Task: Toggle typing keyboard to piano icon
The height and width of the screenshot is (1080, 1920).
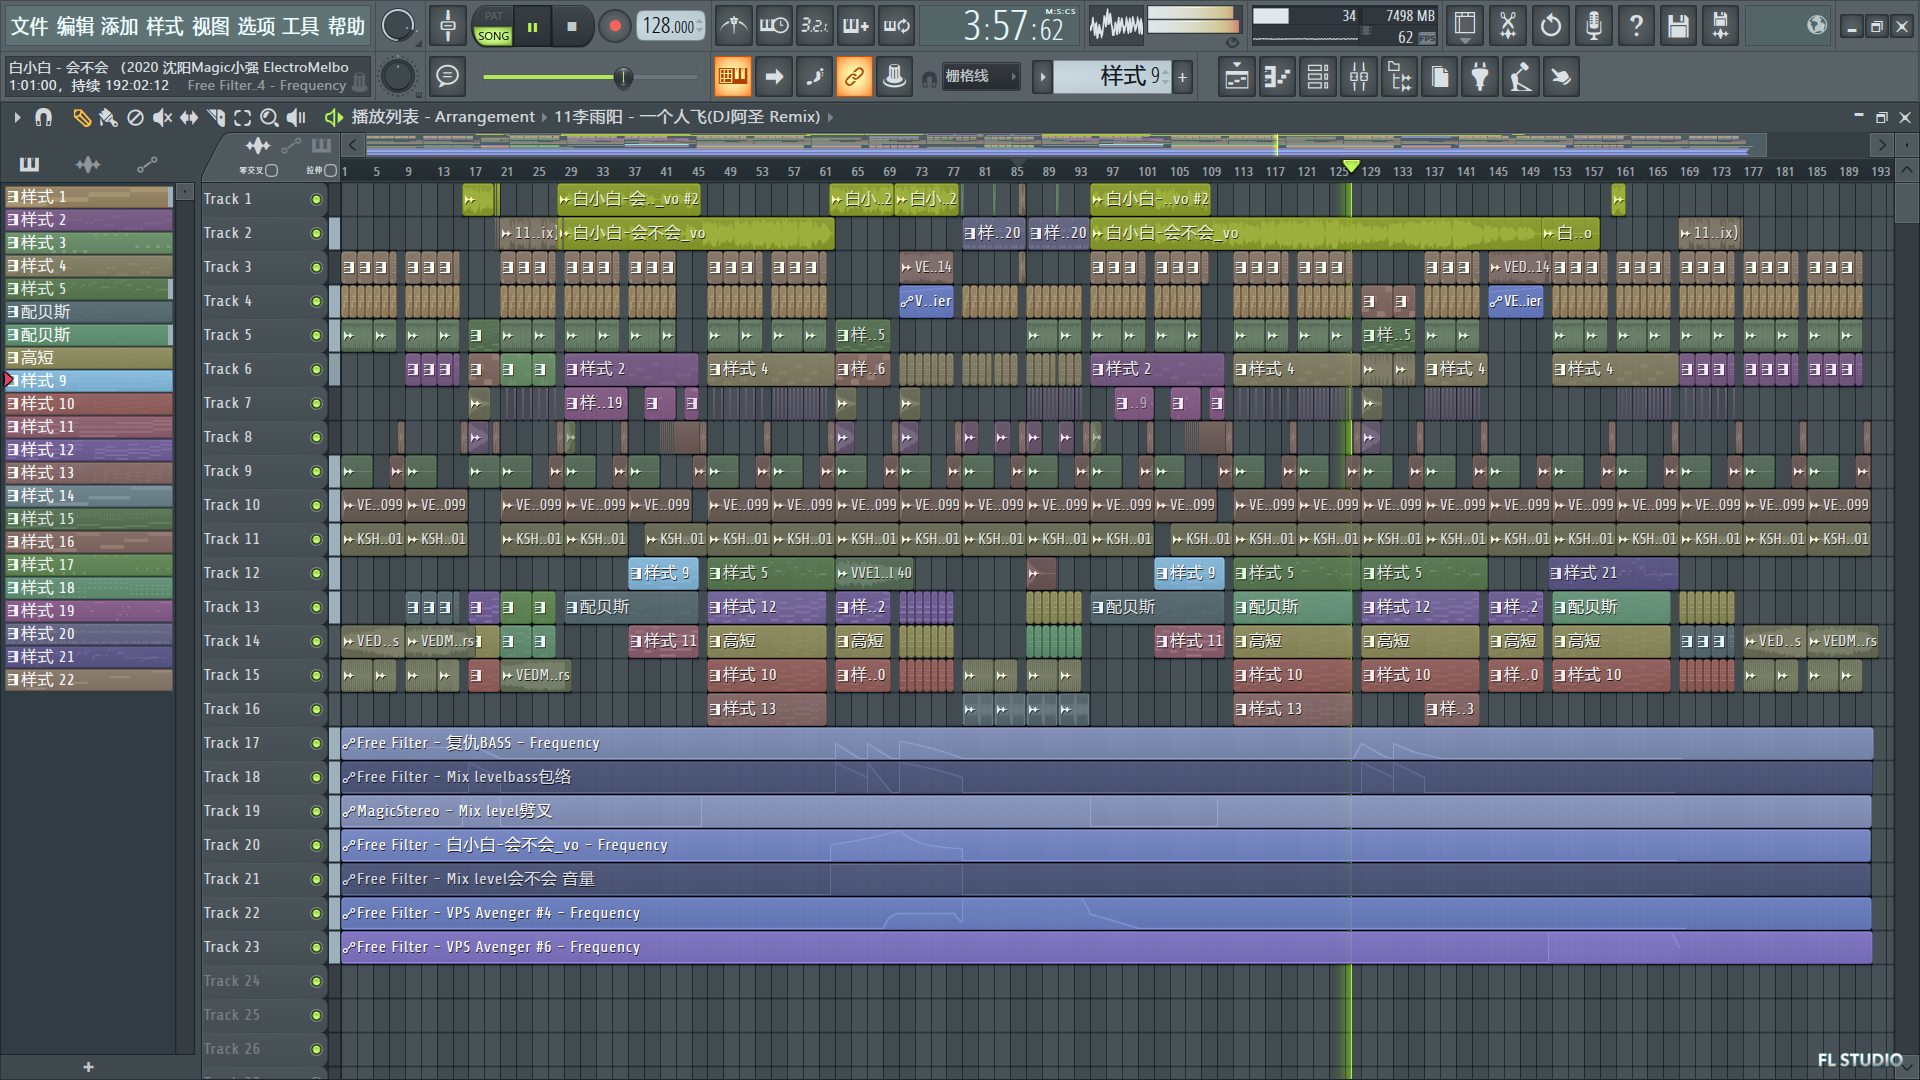Action: (x=732, y=76)
